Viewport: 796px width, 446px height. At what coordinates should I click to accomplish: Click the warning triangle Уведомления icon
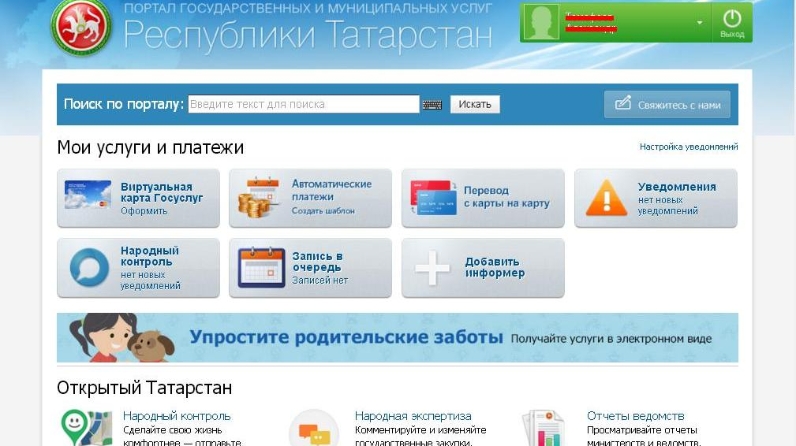tap(606, 198)
